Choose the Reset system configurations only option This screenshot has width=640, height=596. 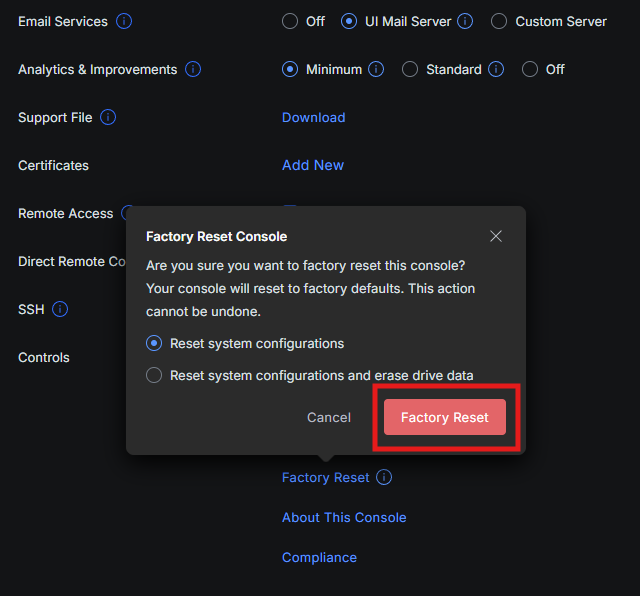coord(154,343)
